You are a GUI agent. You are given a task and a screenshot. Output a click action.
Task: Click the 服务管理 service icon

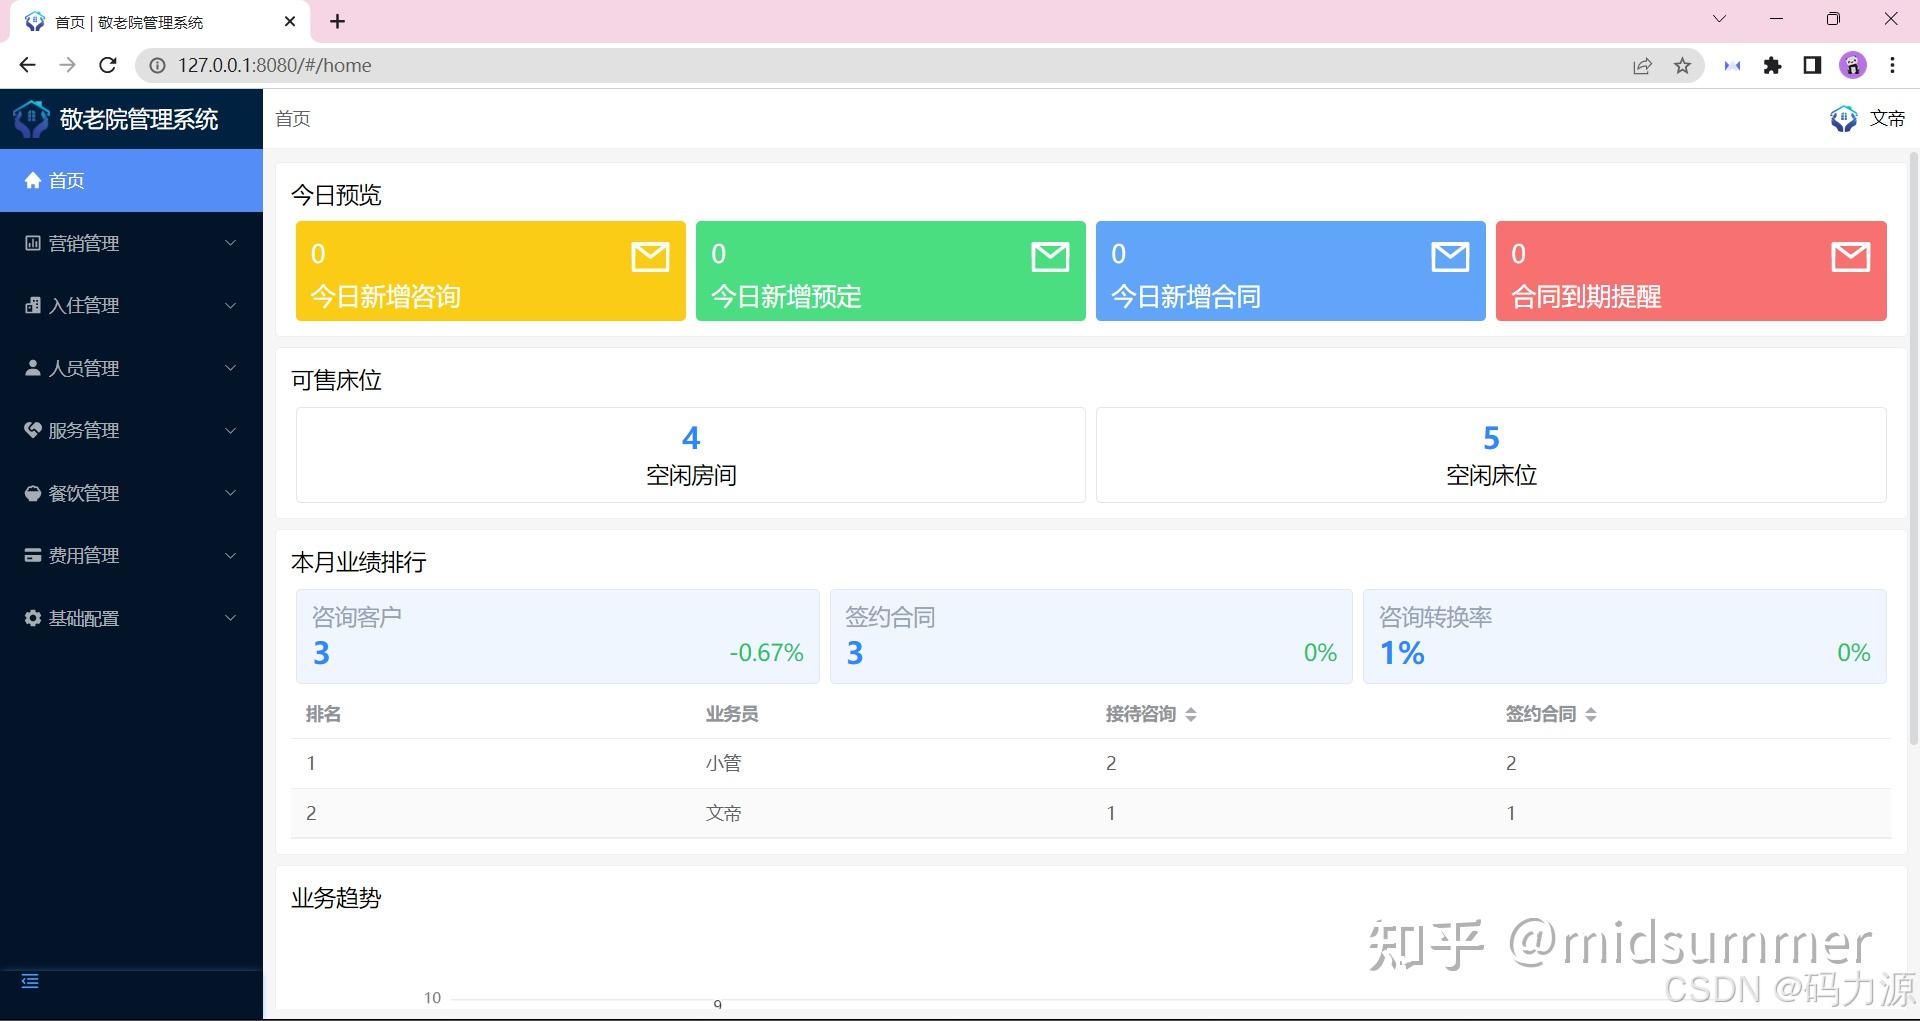coord(31,430)
